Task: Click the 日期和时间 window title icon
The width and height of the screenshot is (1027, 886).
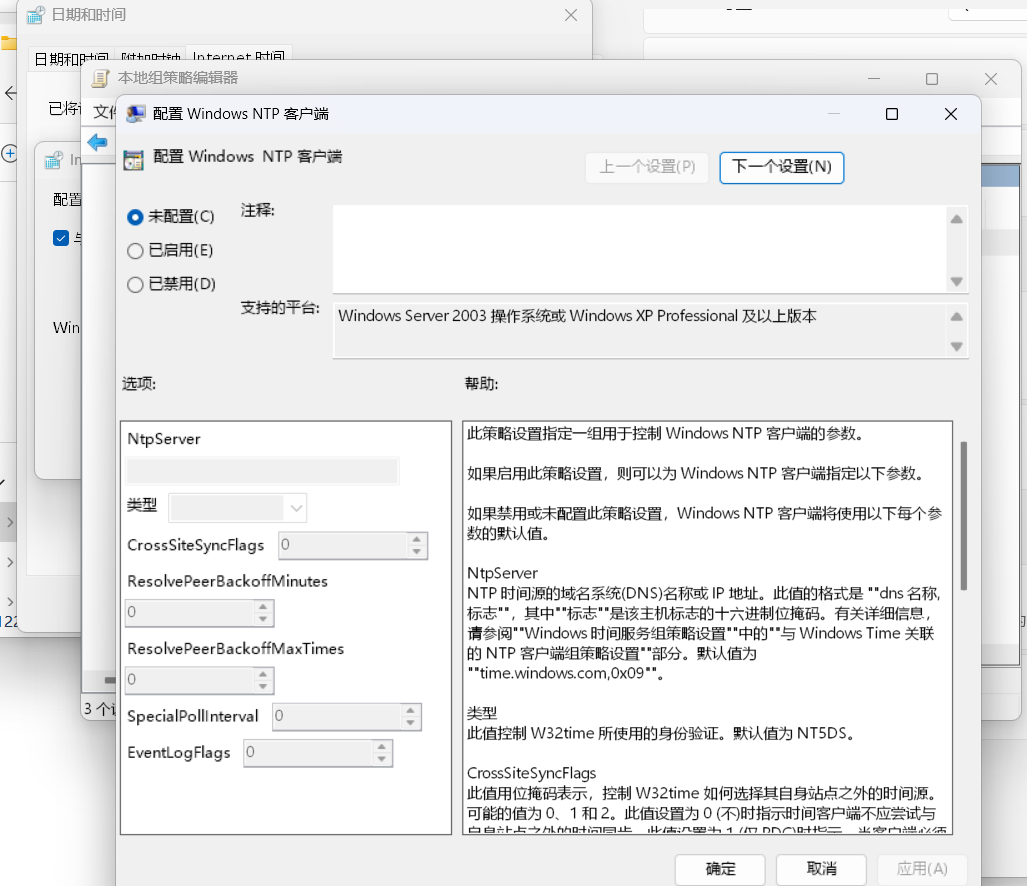Action: coord(35,14)
